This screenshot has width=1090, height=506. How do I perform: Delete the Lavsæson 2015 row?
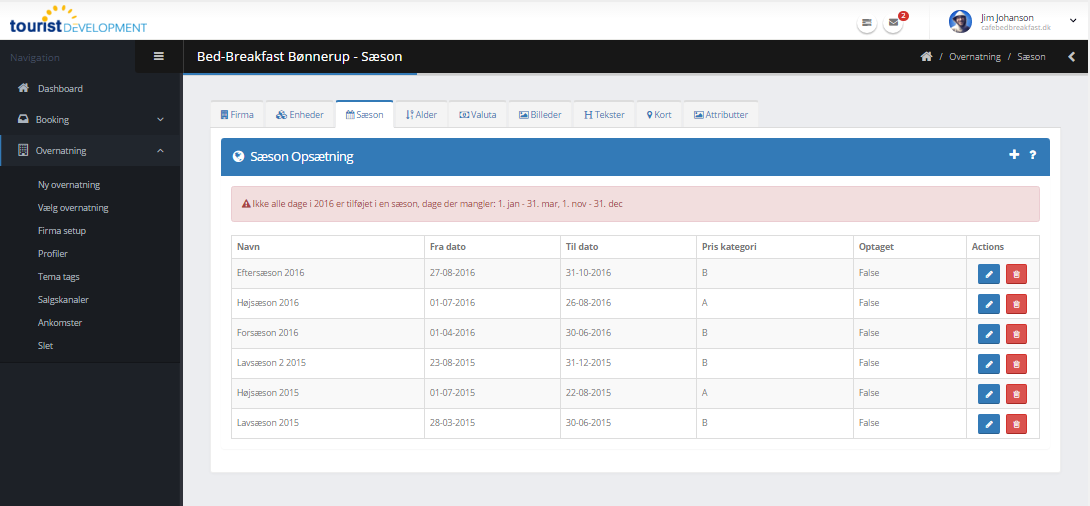point(1016,424)
